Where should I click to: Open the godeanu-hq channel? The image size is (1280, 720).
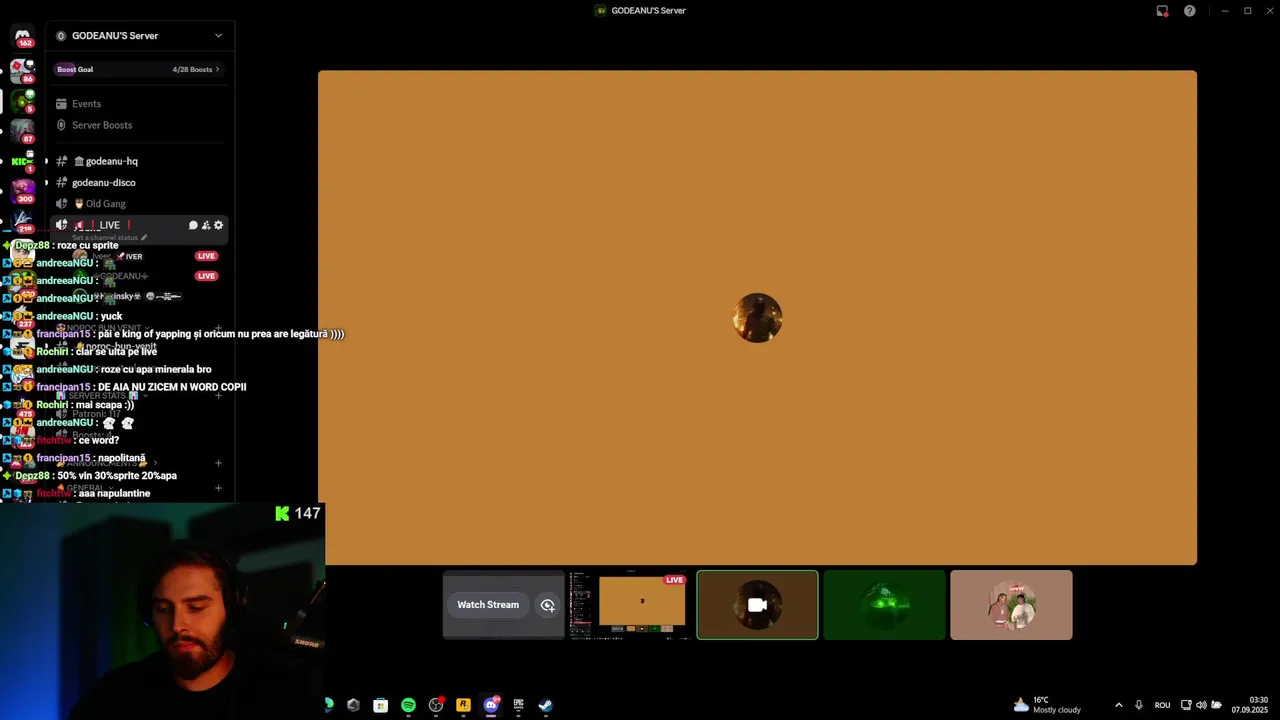coord(111,161)
